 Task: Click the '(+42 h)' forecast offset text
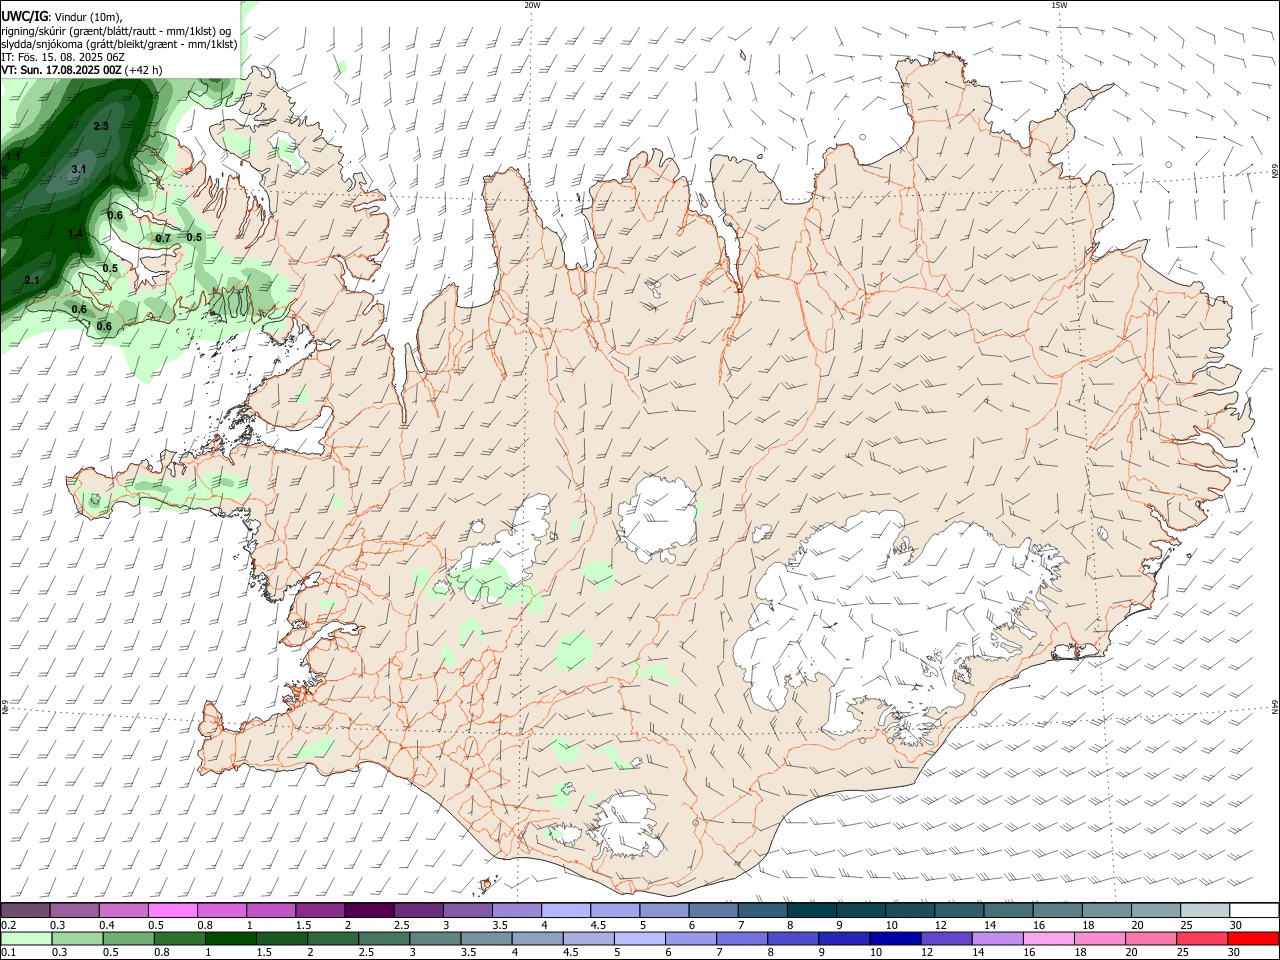pos(144,71)
